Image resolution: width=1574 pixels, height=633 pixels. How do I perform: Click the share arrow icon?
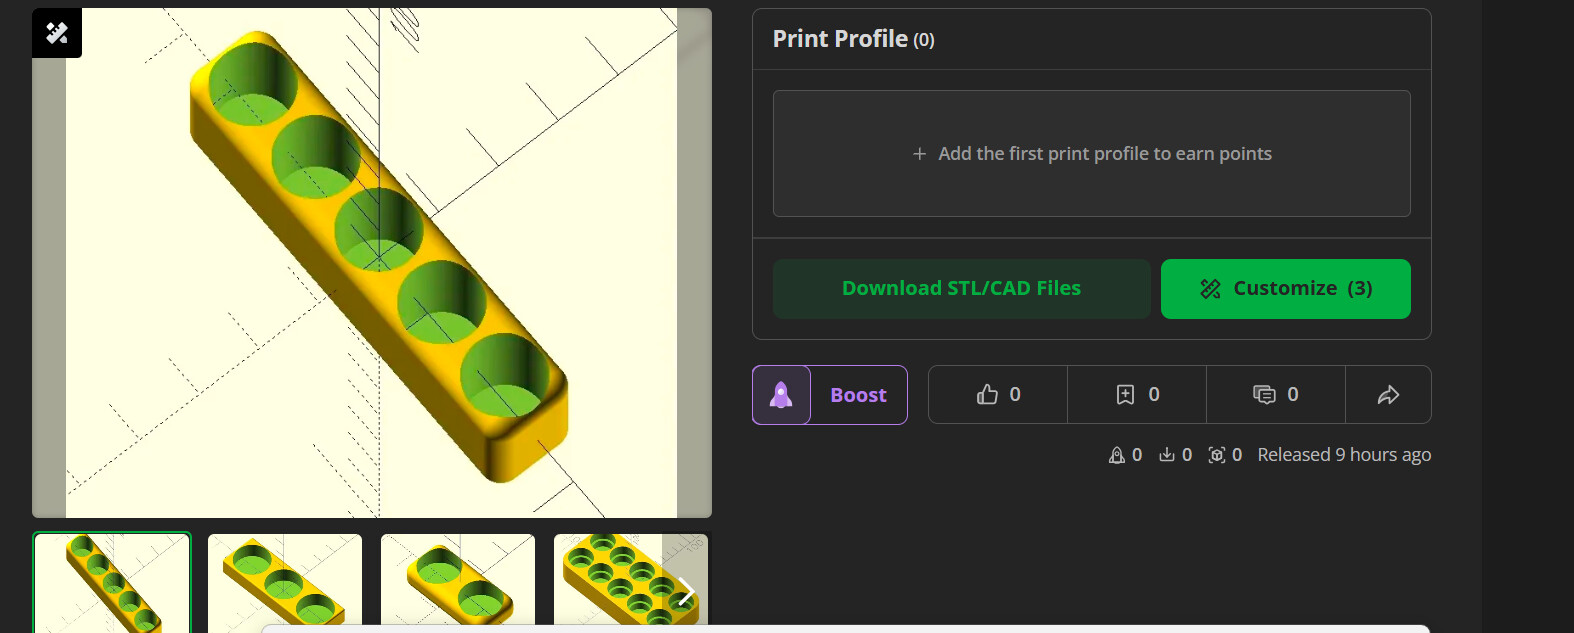point(1388,395)
